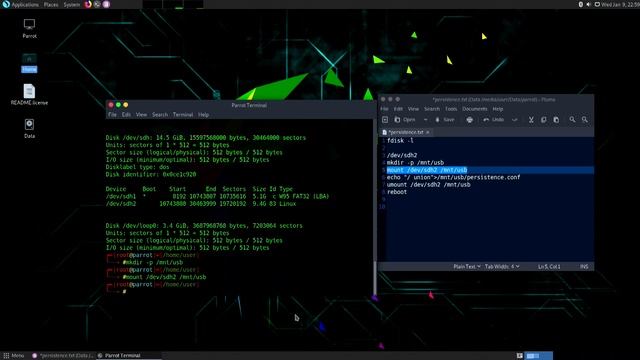The width and height of the screenshot is (640, 360).
Task: Open the Edit menu in Parrot Terminal
Action: pyautogui.click(x=126, y=115)
